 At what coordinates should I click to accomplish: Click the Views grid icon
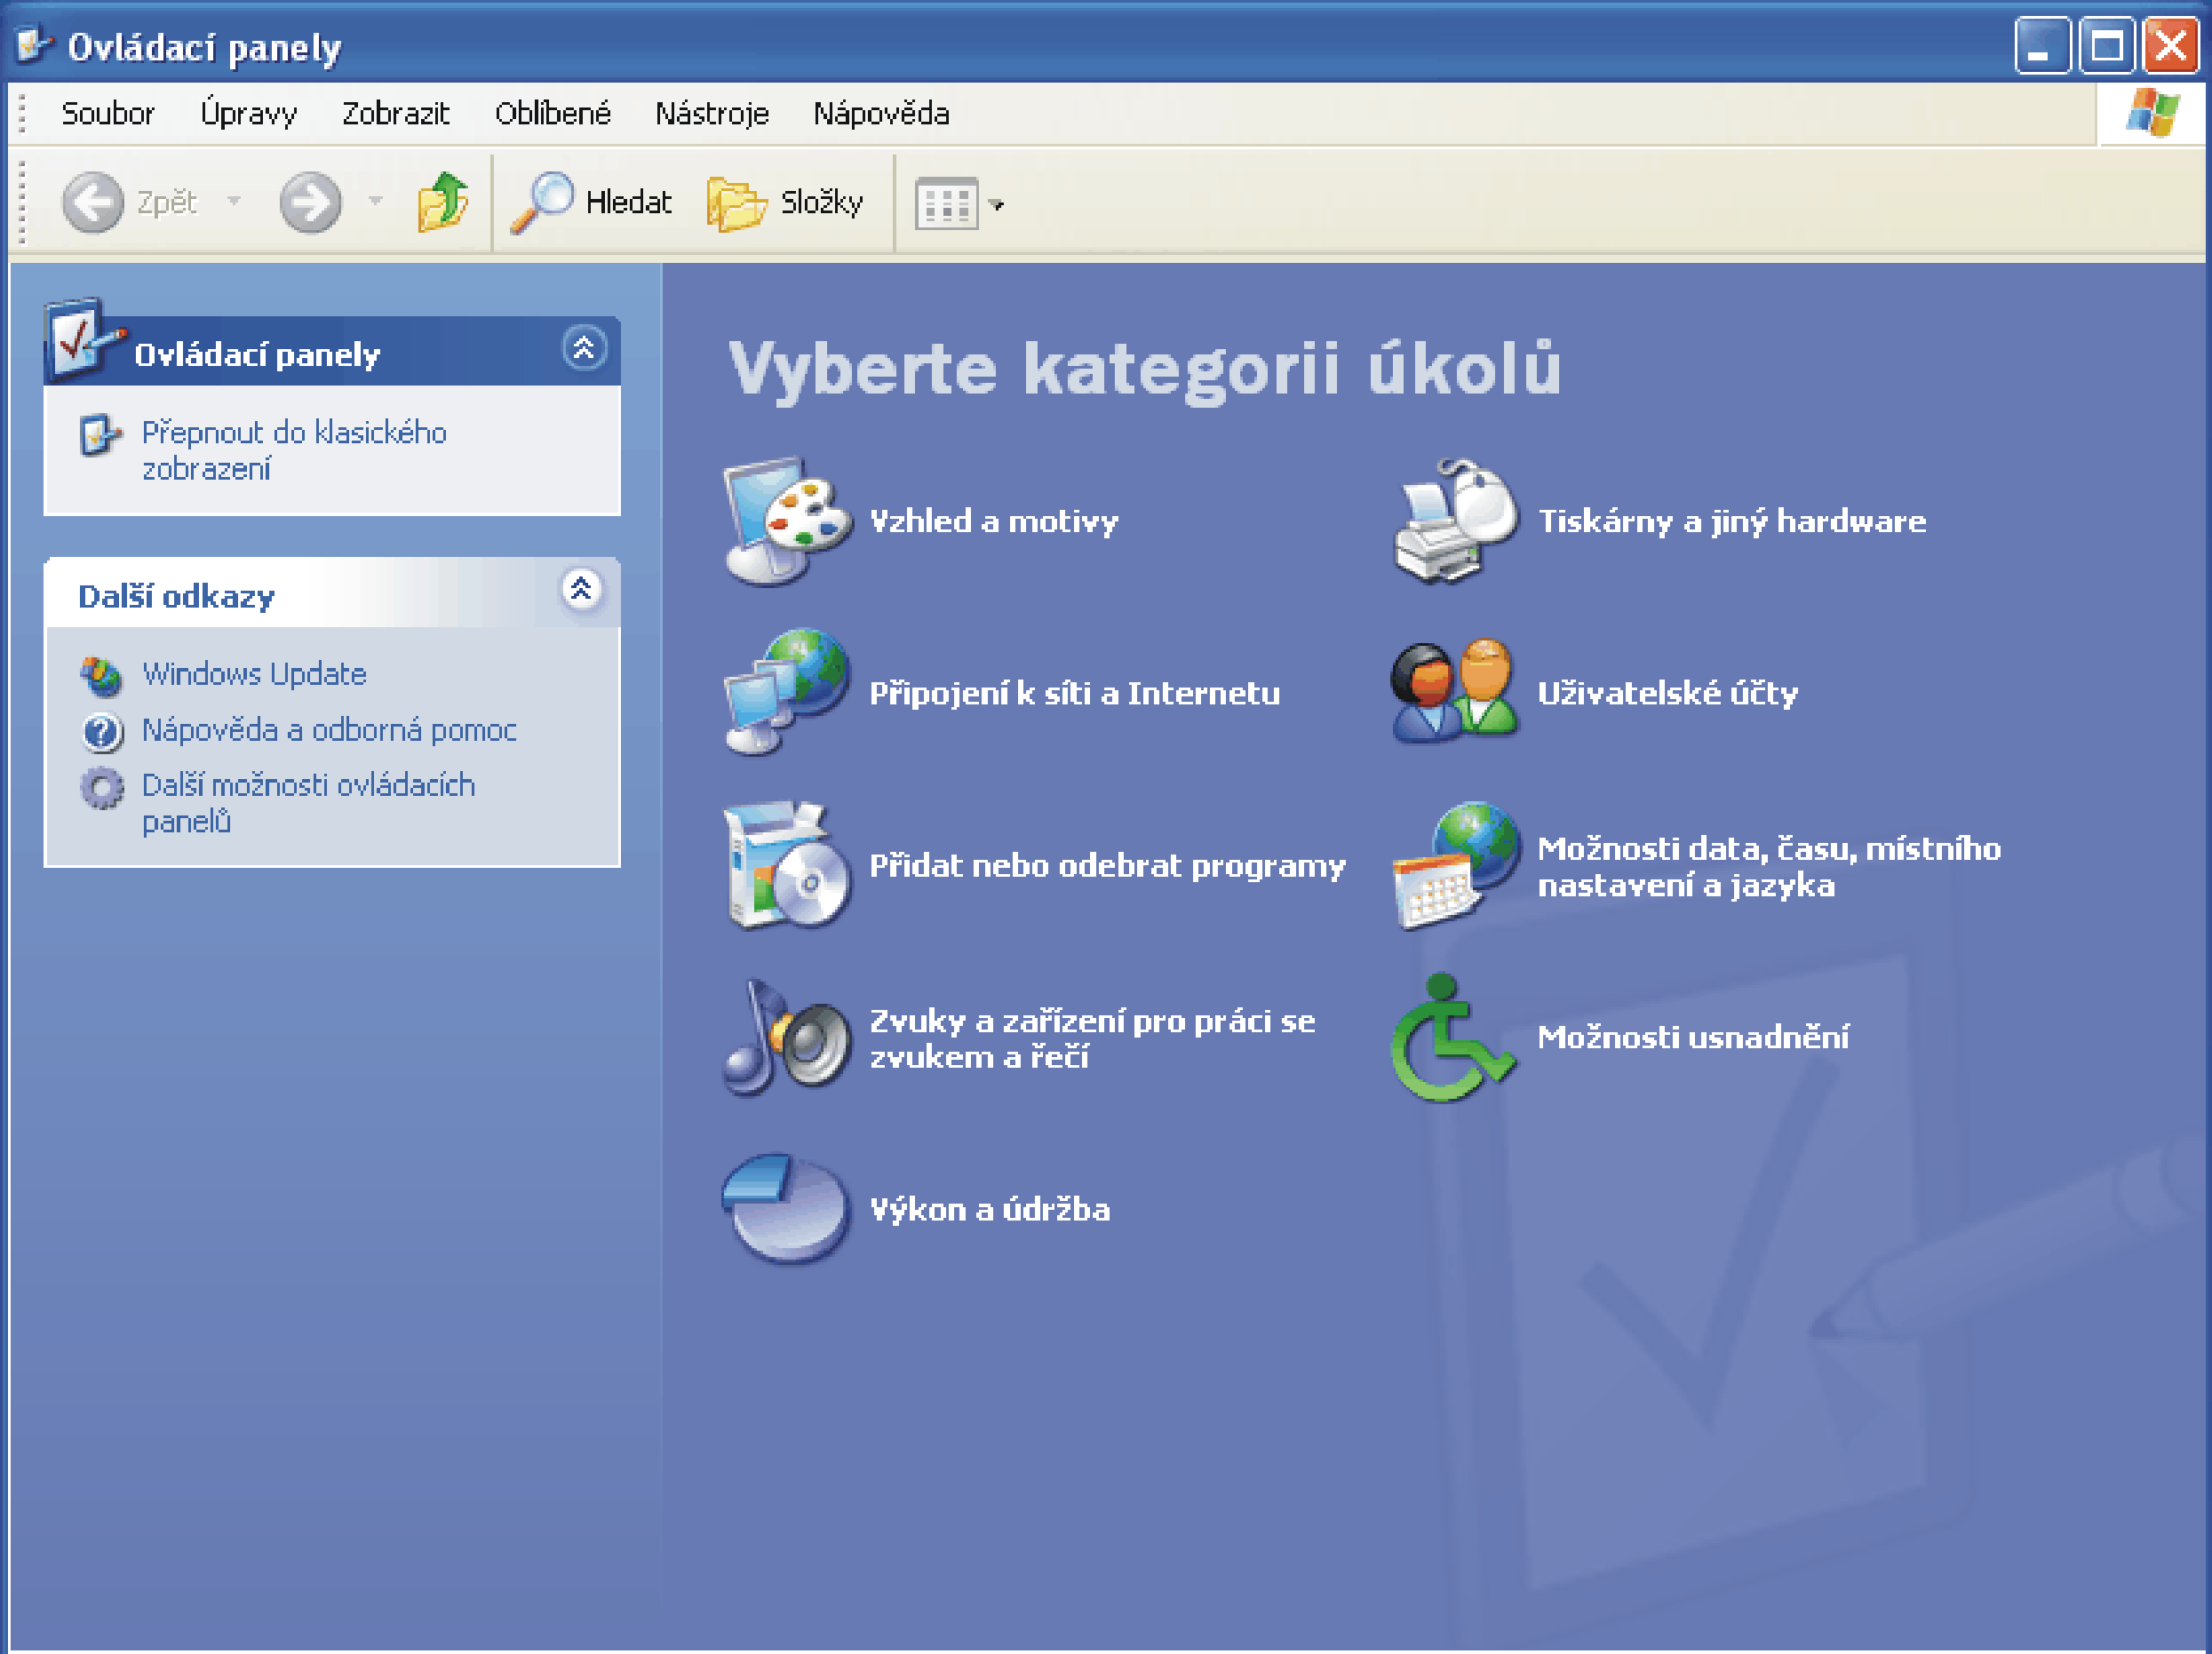point(946,203)
